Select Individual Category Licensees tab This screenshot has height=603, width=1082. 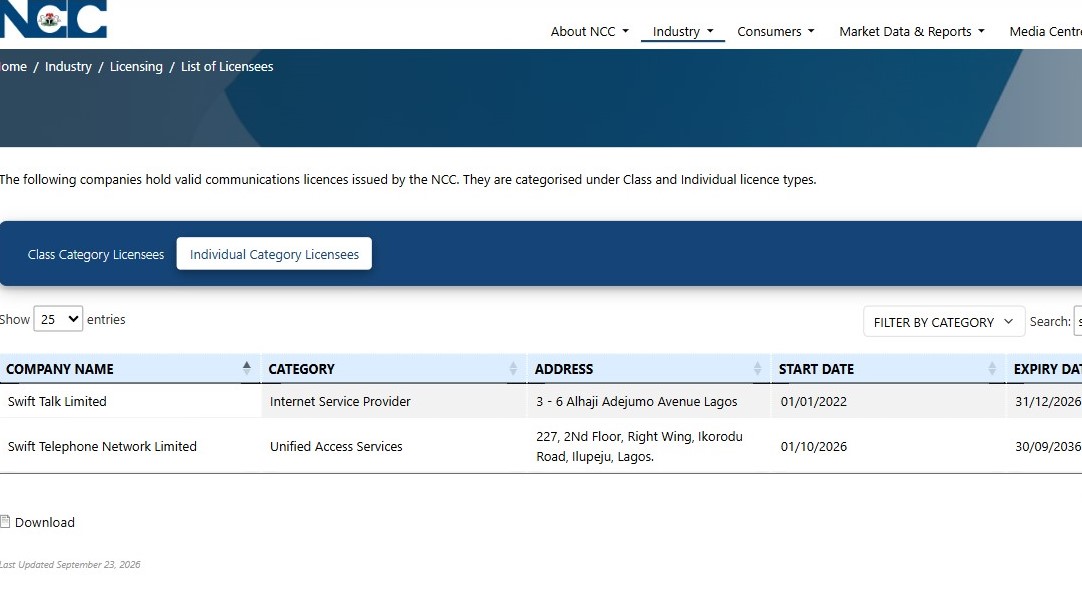[274, 254]
